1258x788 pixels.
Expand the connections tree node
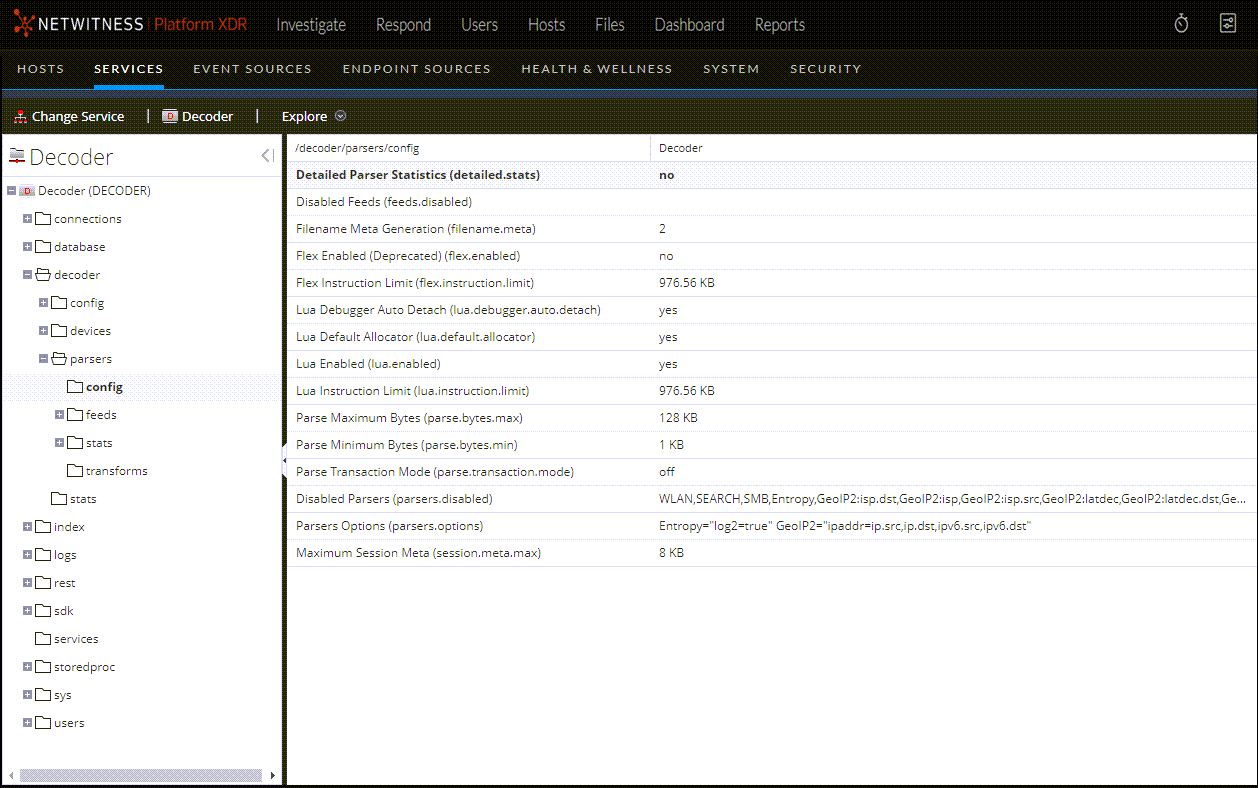coord(27,218)
